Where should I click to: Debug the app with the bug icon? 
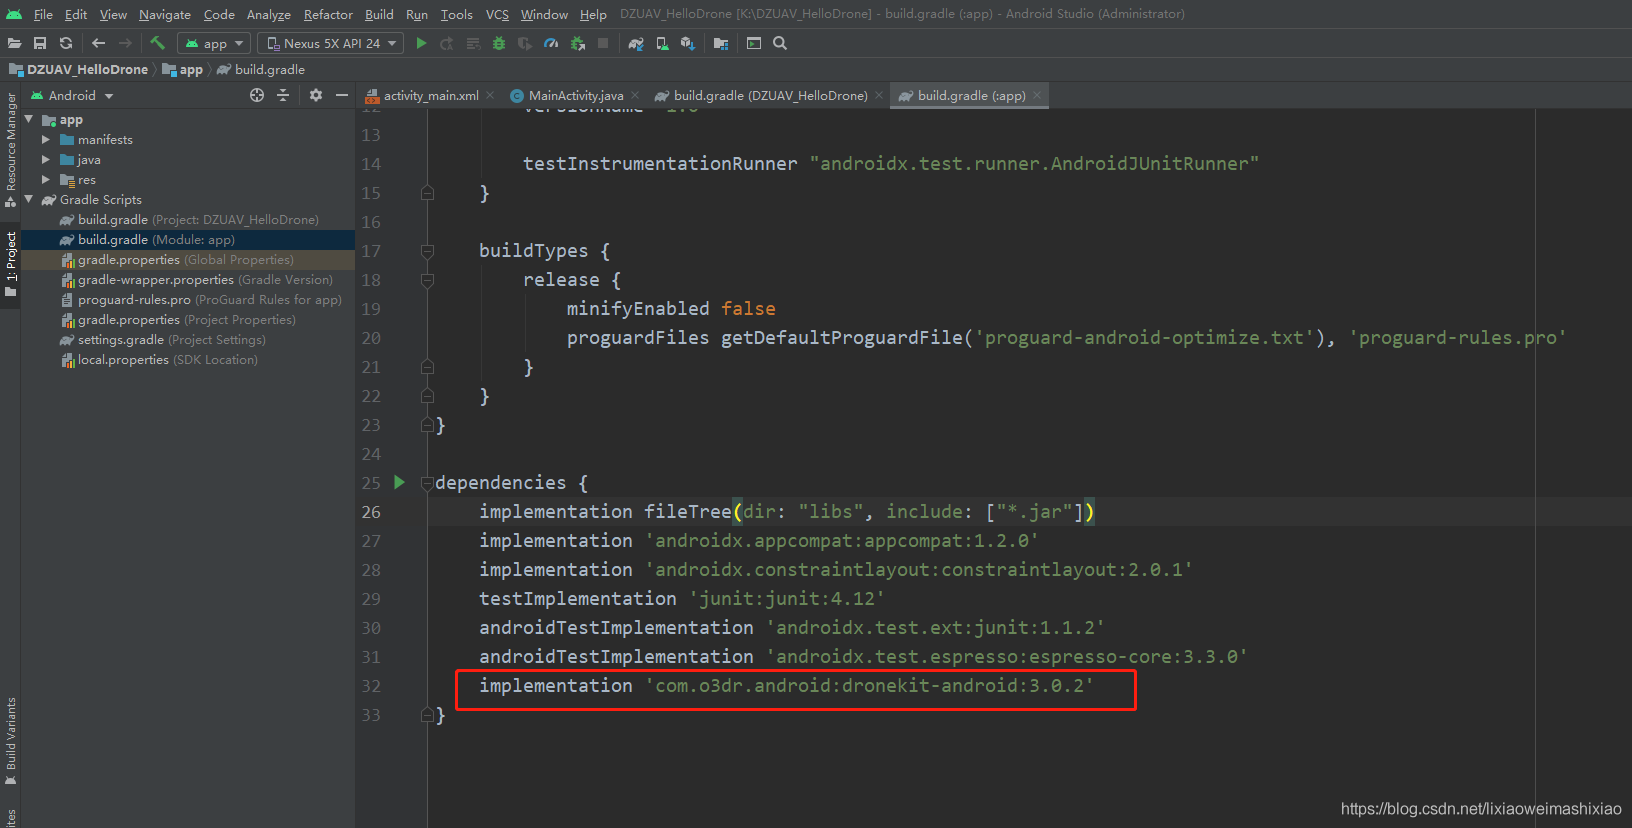point(499,43)
